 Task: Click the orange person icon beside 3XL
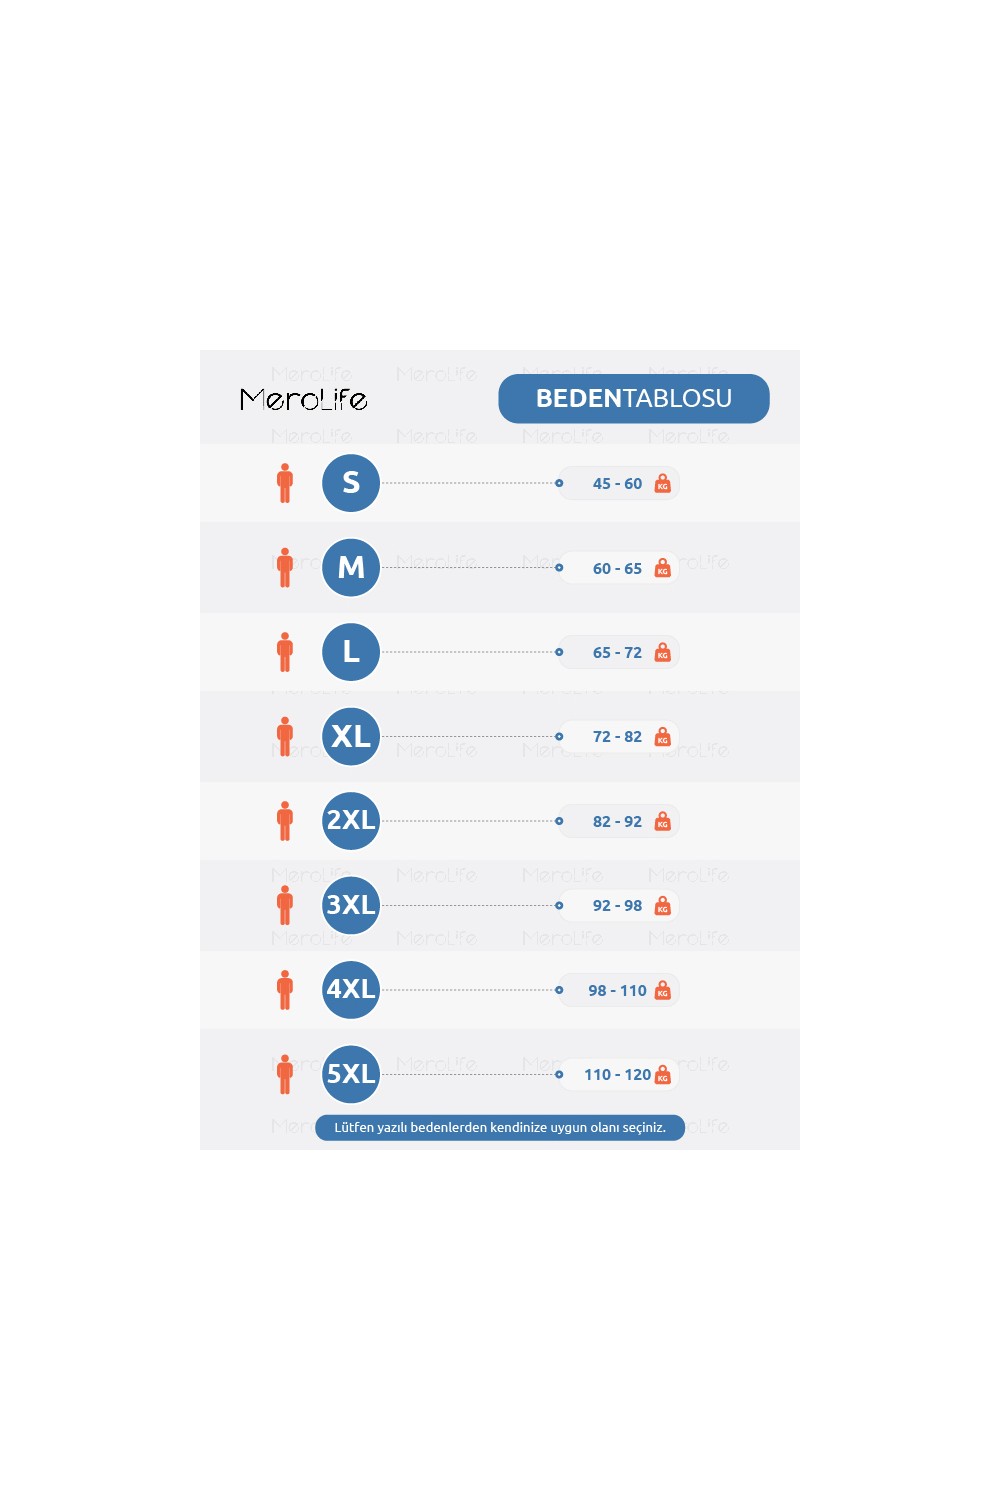[285, 905]
